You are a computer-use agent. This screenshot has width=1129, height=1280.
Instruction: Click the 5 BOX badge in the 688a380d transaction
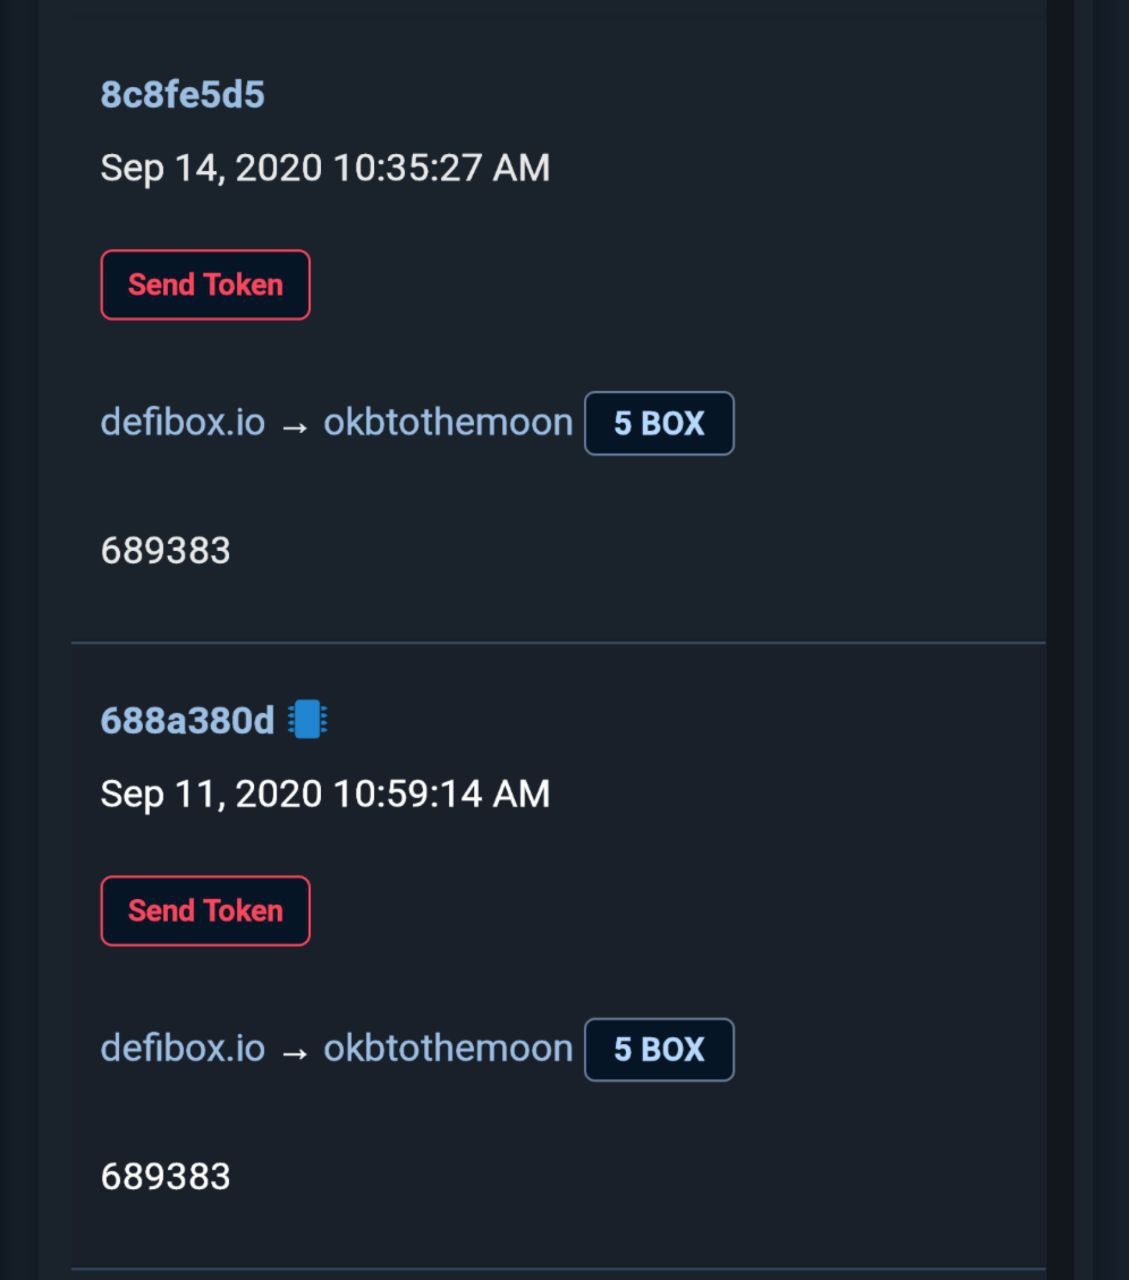point(659,1049)
